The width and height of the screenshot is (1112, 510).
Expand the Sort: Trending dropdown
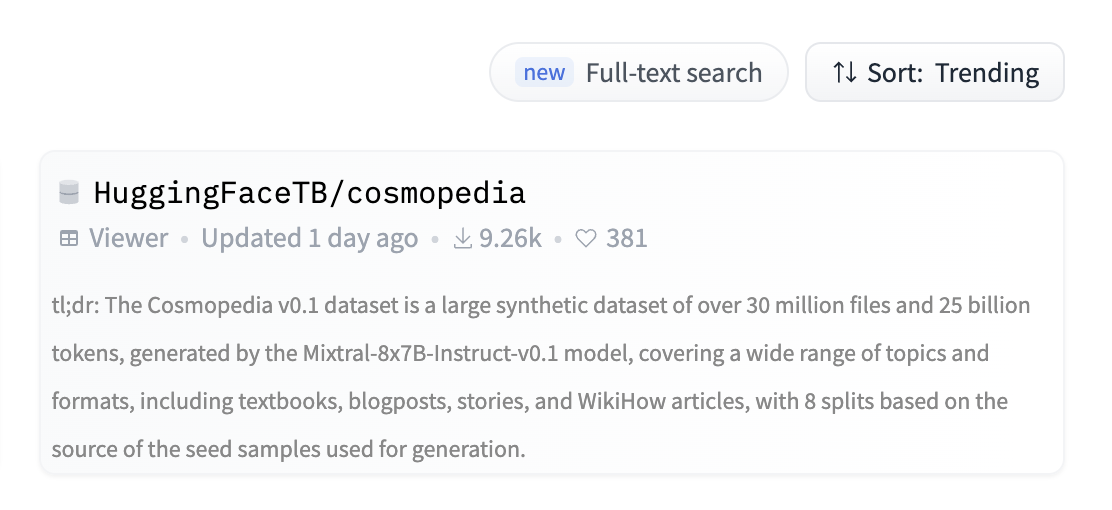tap(935, 72)
